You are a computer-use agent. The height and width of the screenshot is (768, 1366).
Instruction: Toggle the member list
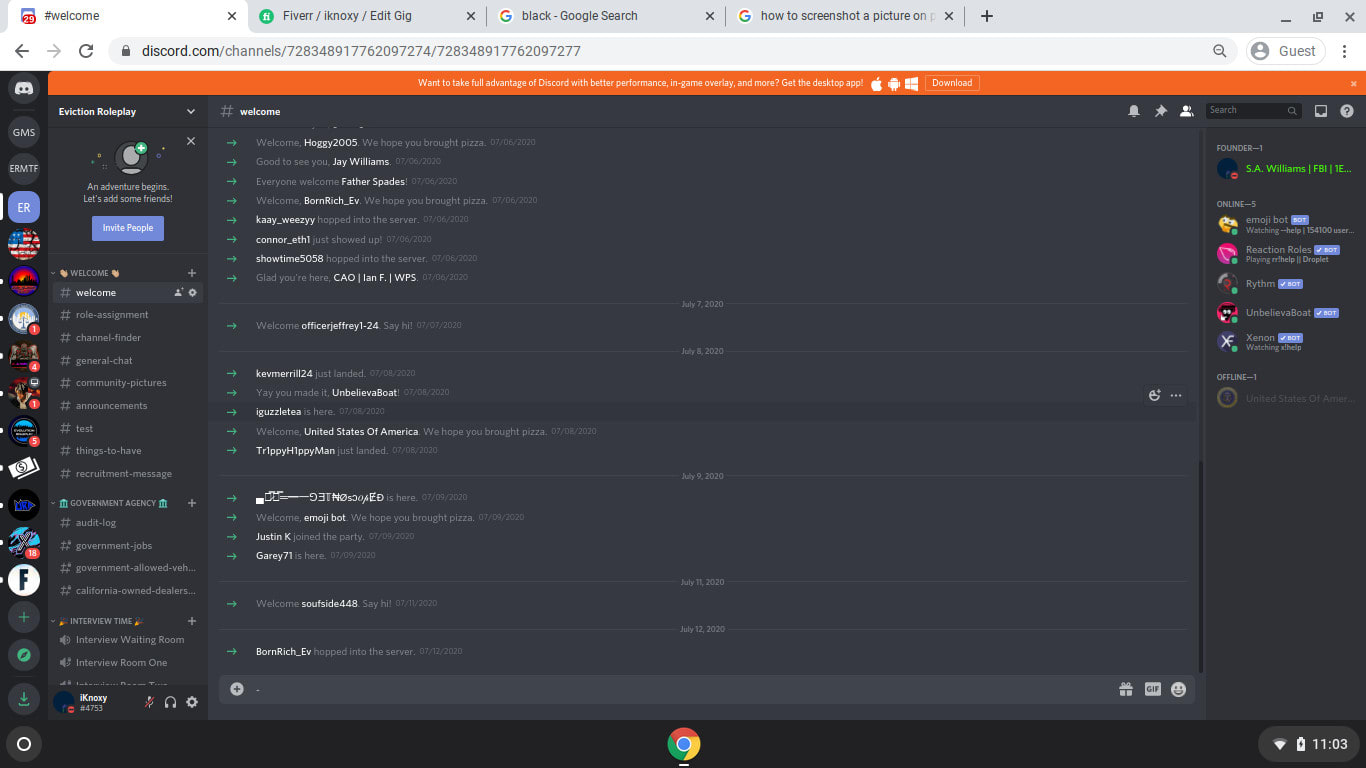[x=1186, y=111]
